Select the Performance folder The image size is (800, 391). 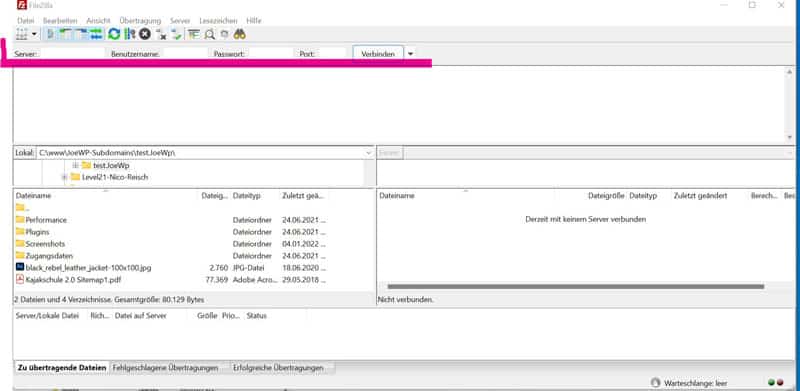[x=46, y=220]
